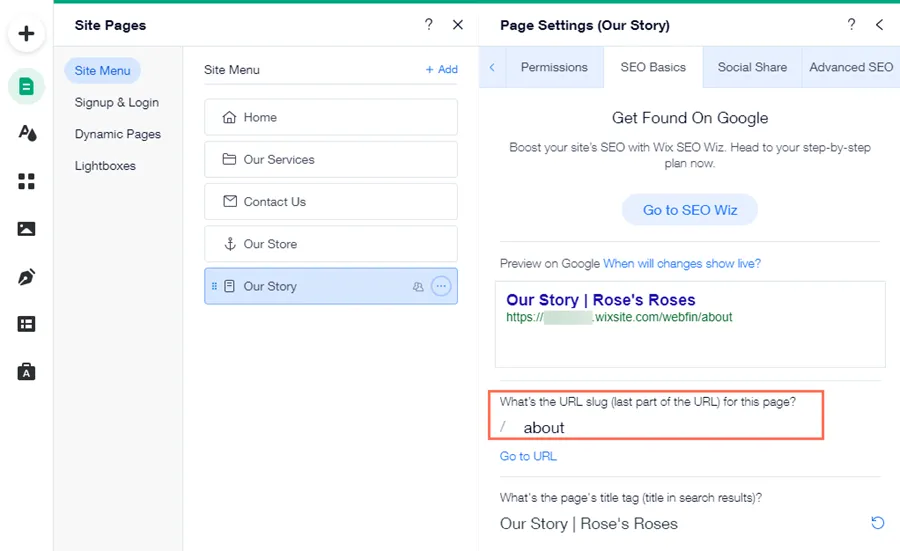Select the Our Story page row

331,286
